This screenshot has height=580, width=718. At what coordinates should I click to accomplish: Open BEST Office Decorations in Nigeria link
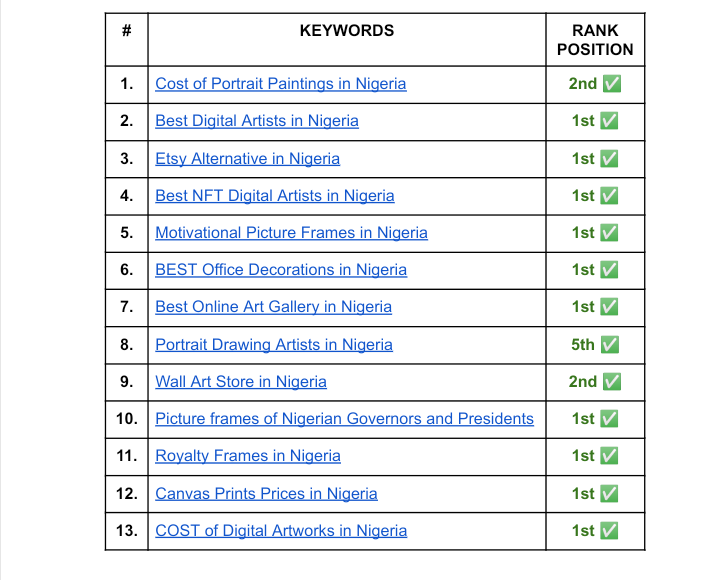[x=281, y=270]
